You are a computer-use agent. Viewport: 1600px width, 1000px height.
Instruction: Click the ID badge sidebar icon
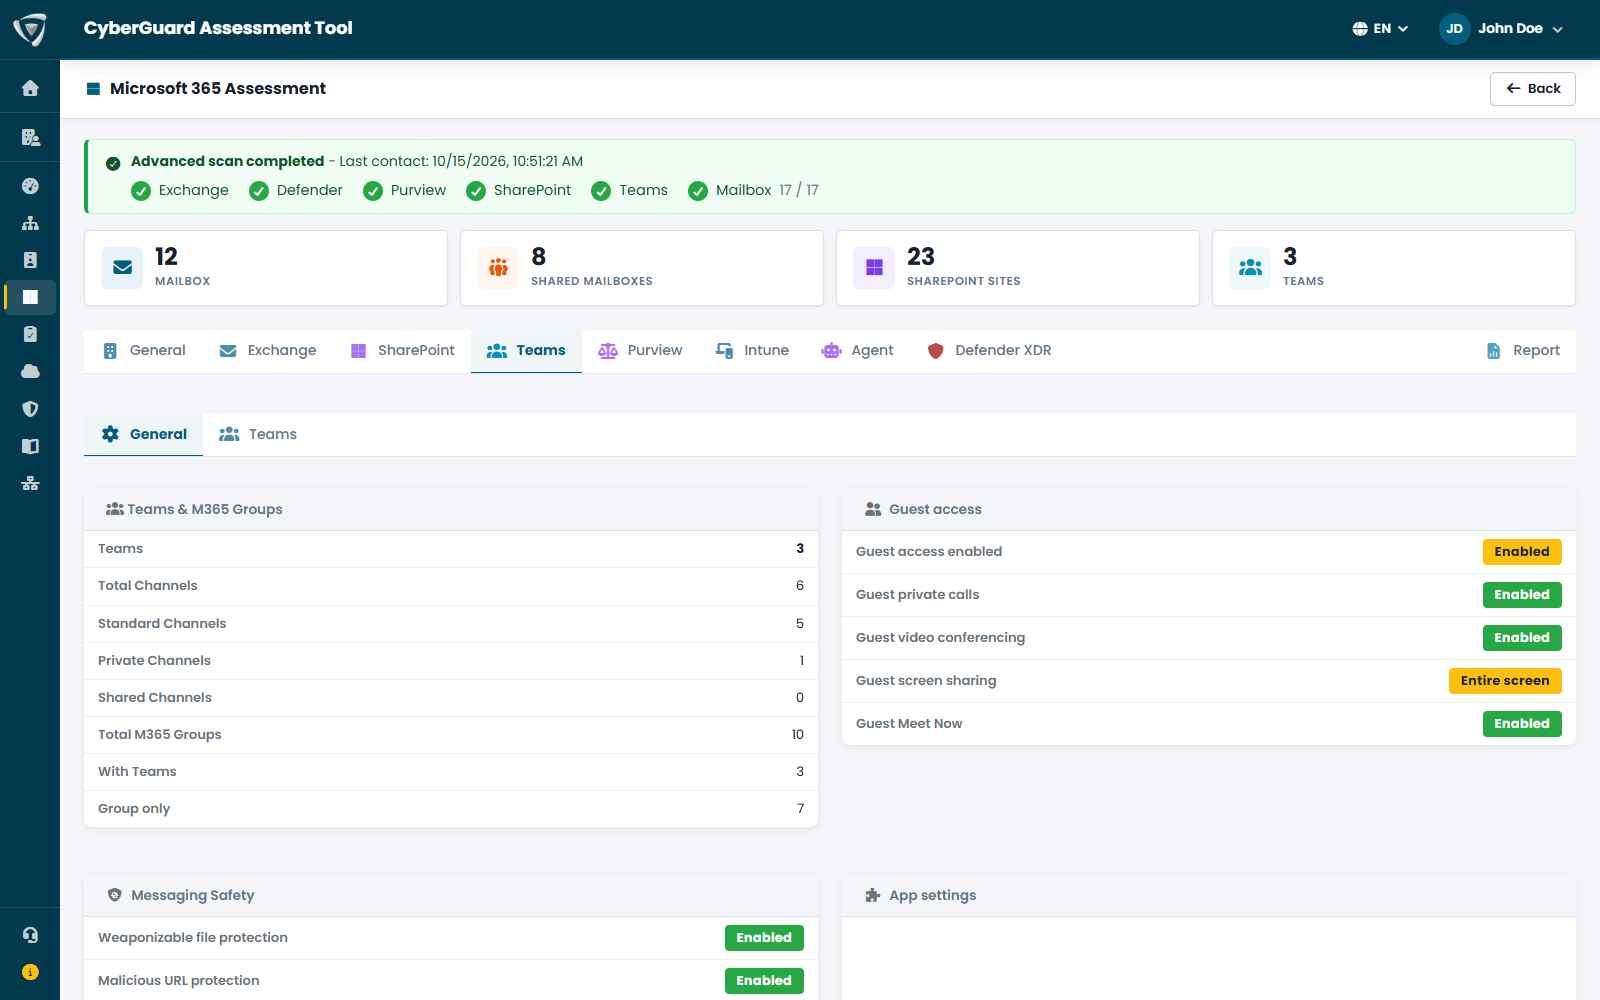[30, 260]
